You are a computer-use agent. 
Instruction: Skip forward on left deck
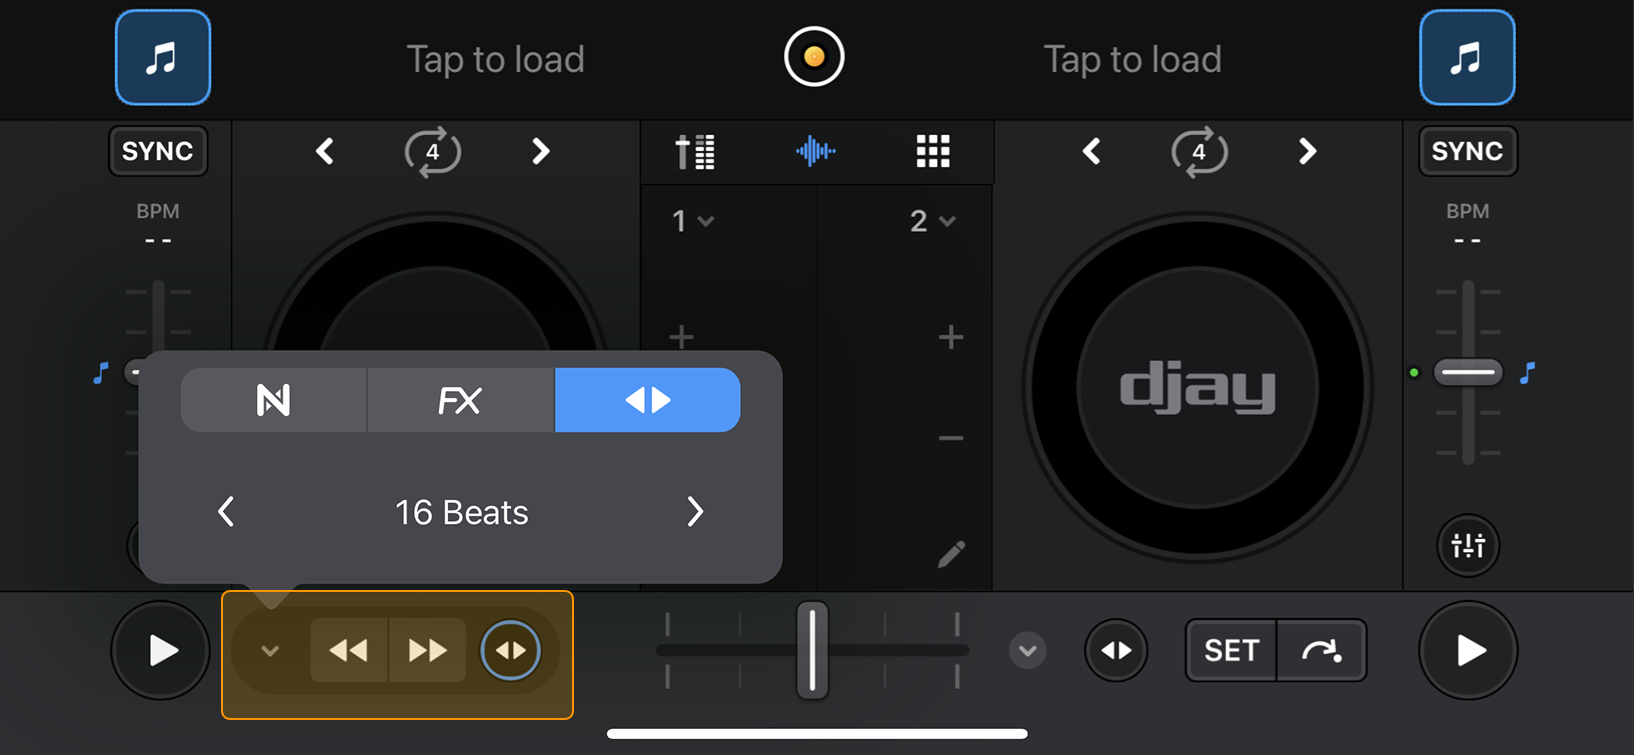[x=428, y=651]
